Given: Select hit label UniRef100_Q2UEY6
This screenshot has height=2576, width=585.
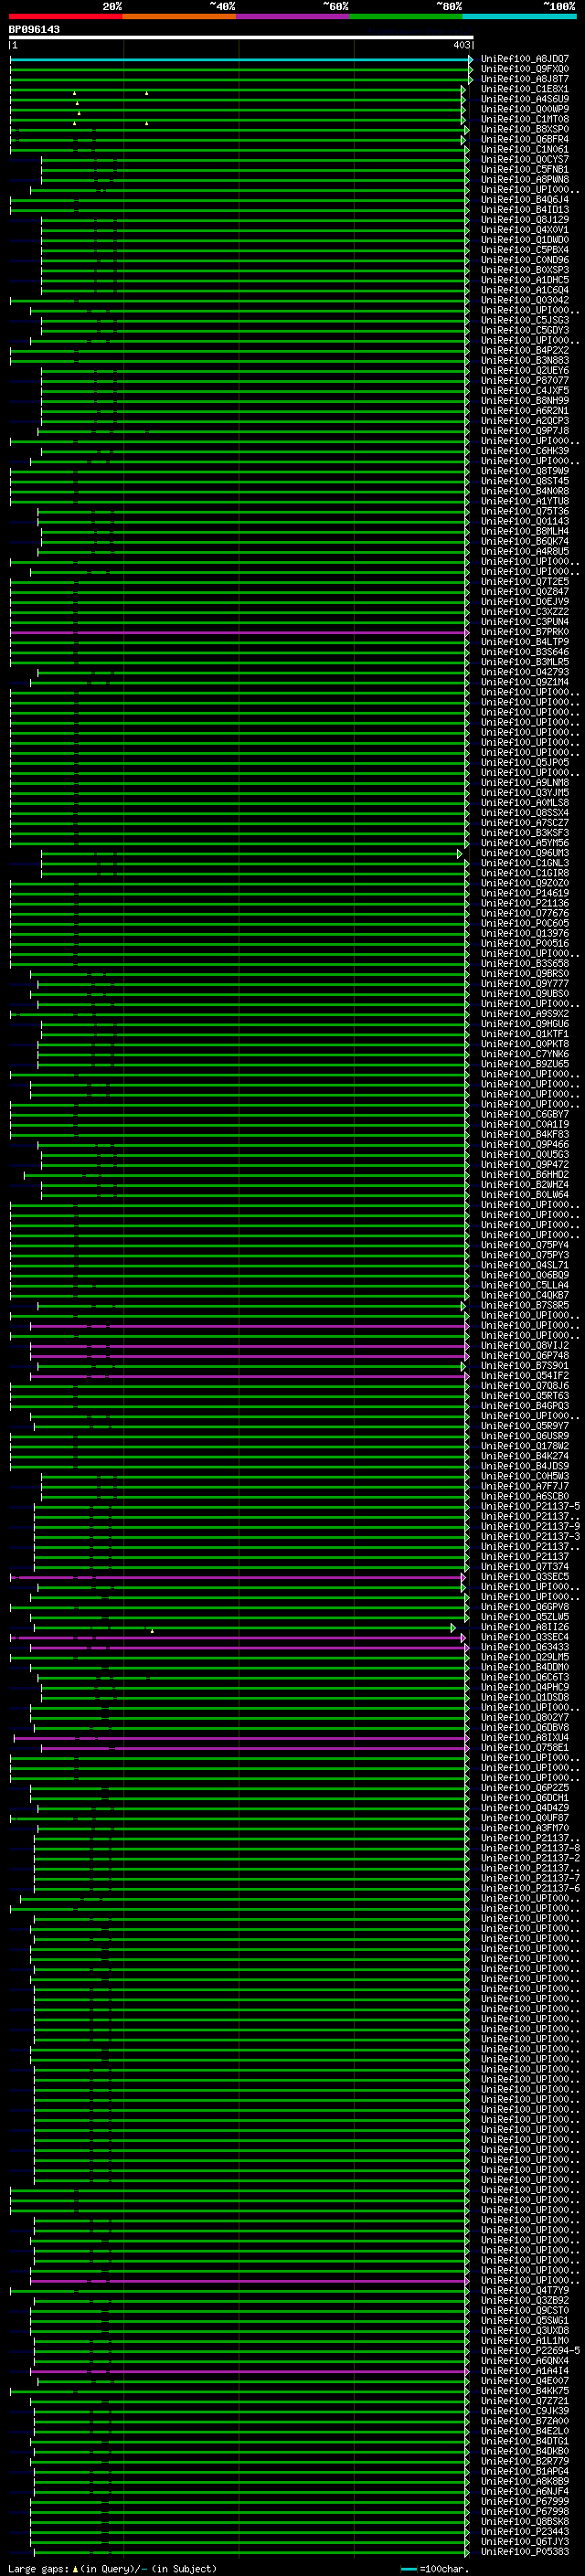Looking at the screenshot, I should (x=524, y=370).
